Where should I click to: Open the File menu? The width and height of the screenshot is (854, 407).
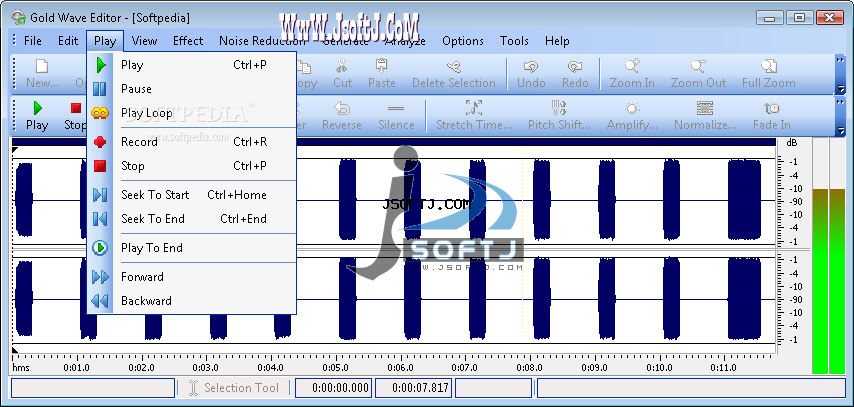coord(33,41)
